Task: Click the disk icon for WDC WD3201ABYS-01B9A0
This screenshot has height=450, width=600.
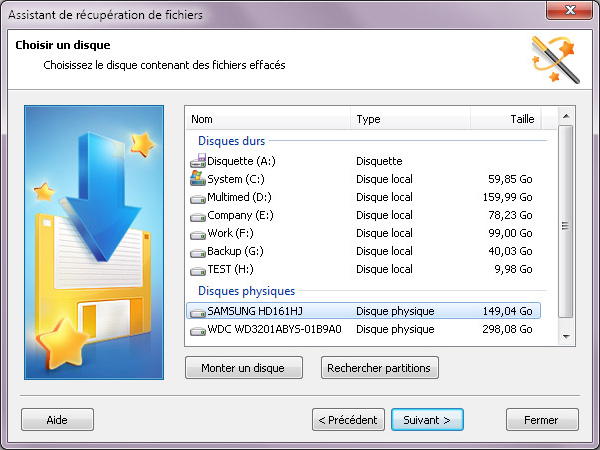Action: 198,330
